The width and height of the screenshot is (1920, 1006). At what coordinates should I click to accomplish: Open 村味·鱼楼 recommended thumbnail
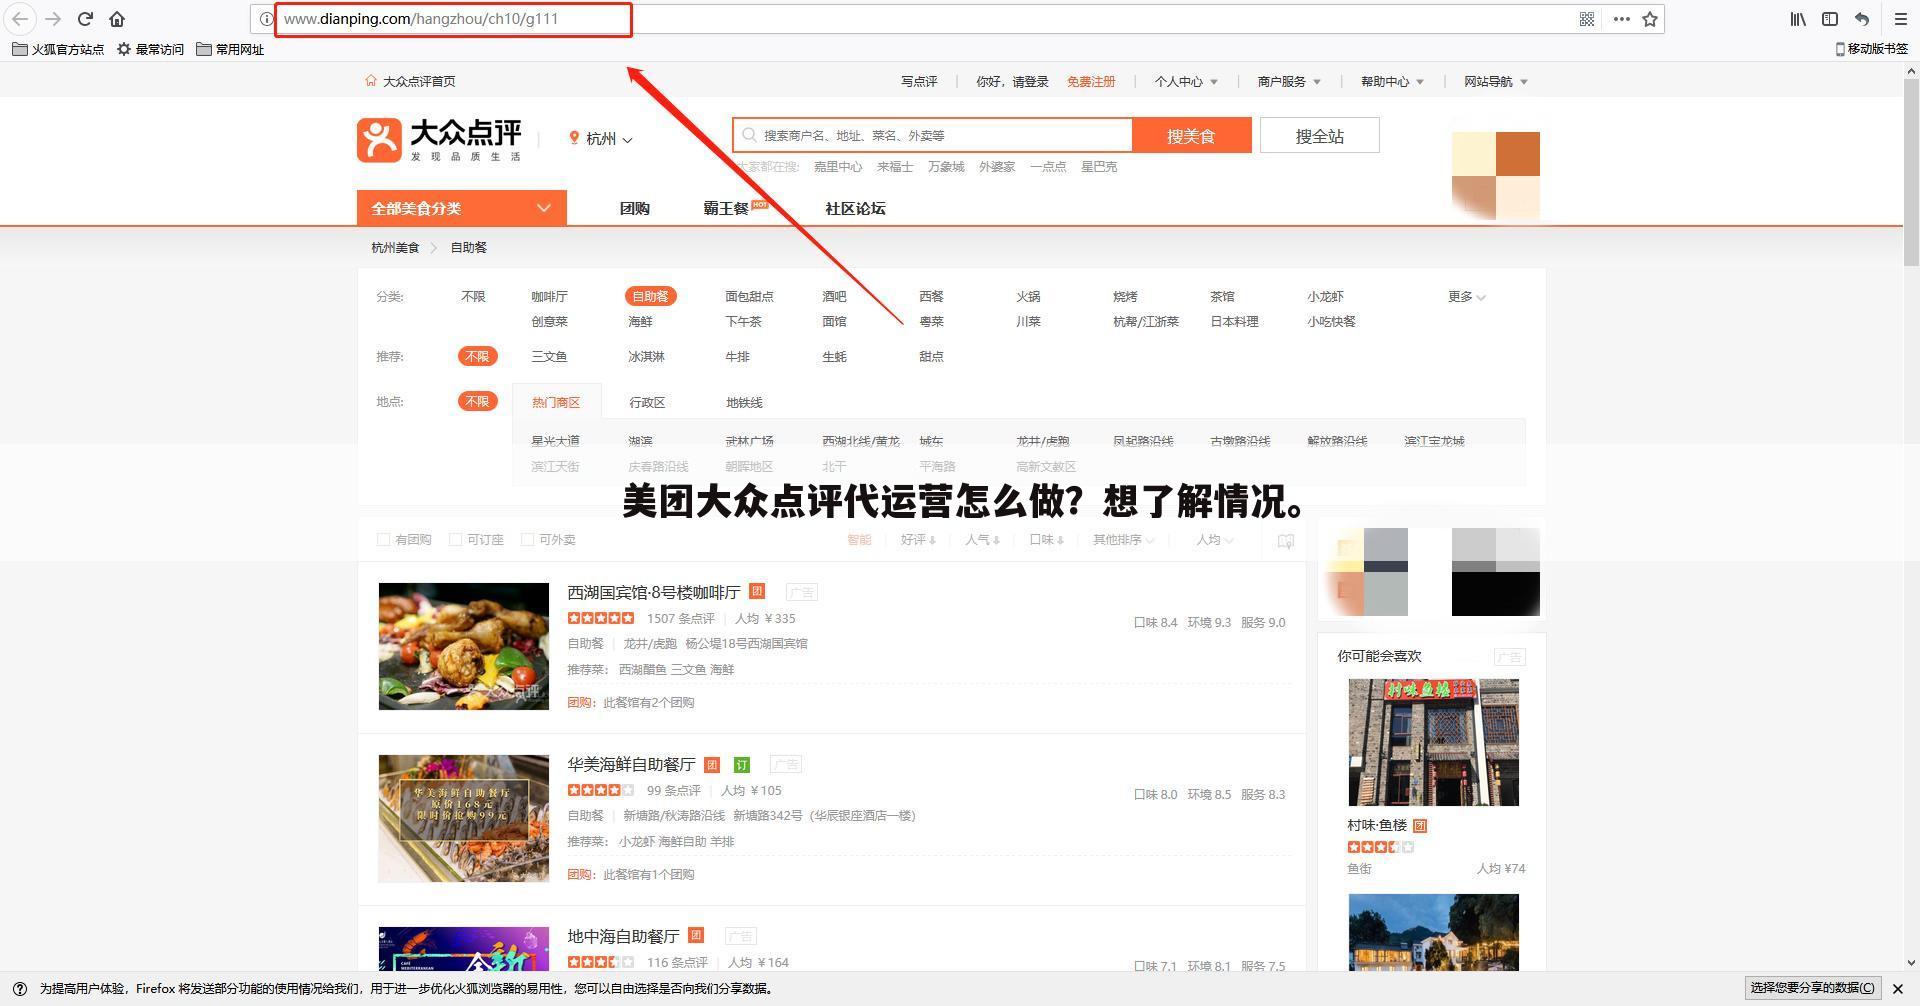pos(1433,742)
